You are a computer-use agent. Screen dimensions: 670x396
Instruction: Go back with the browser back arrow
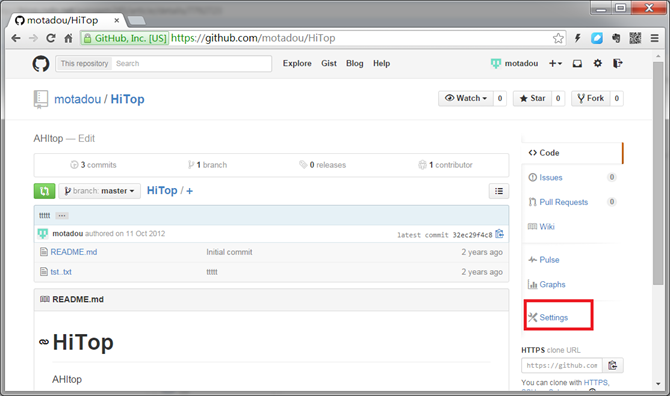click(x=16, y=38)
